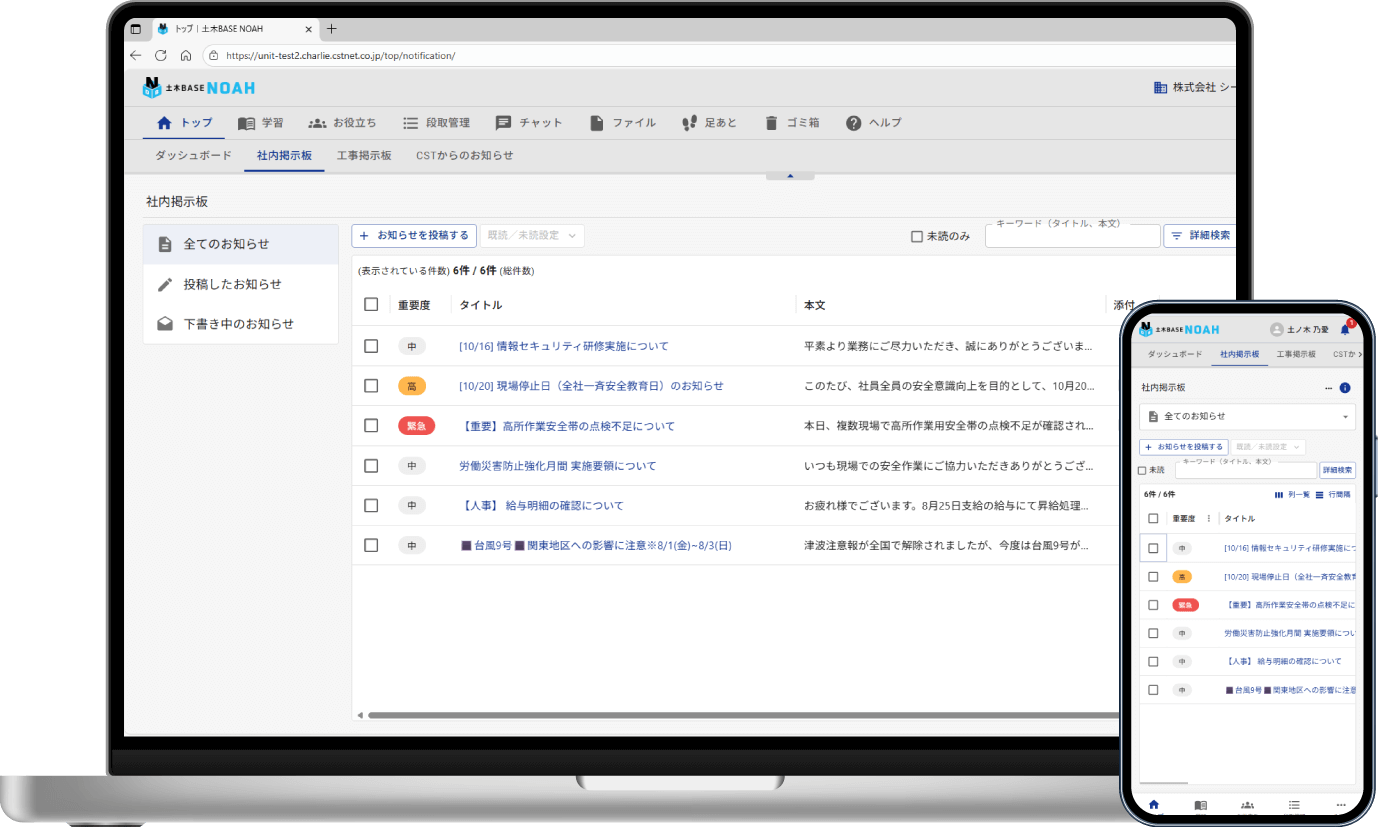Image resolution: width=1378 pixels, height=827 pixels.
Task: Click the ヘルプ help icon
Action: point(853,123)
